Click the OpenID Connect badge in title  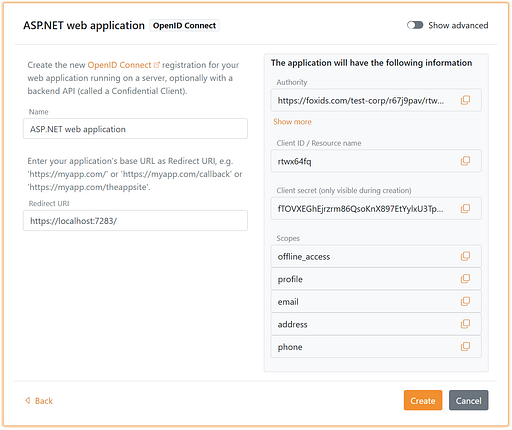tap(184, 25)
